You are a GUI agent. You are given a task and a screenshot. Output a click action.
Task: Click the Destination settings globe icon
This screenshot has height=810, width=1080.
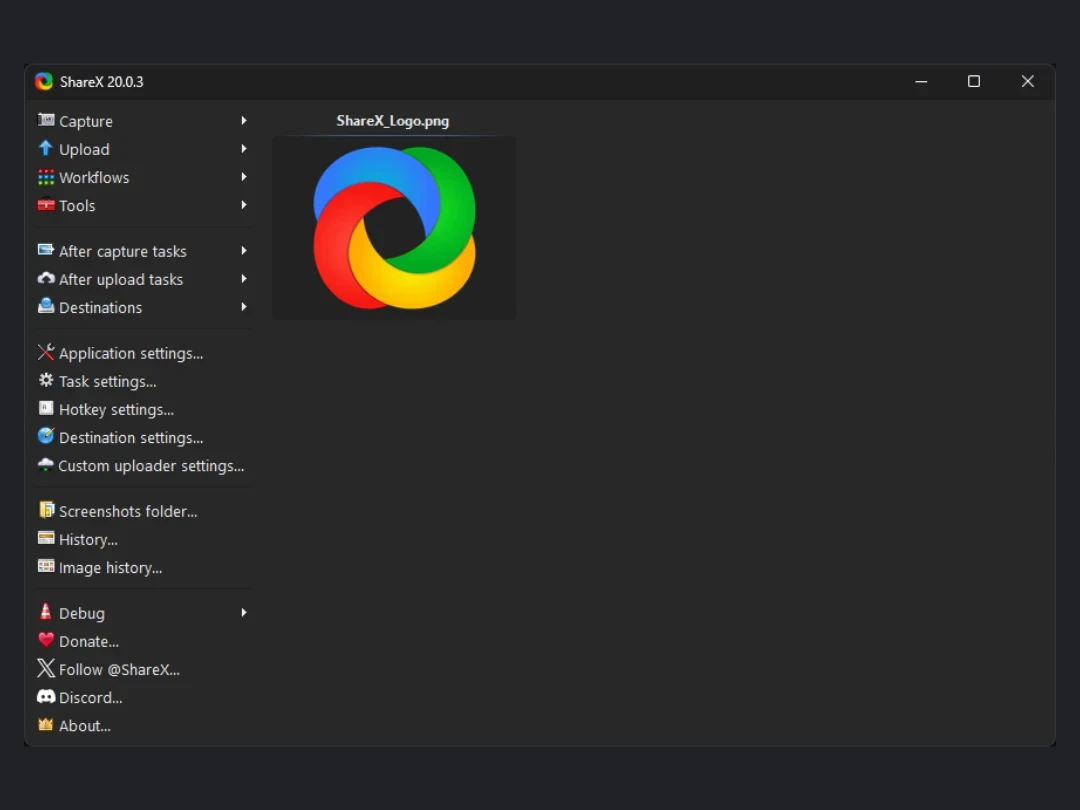45,436
